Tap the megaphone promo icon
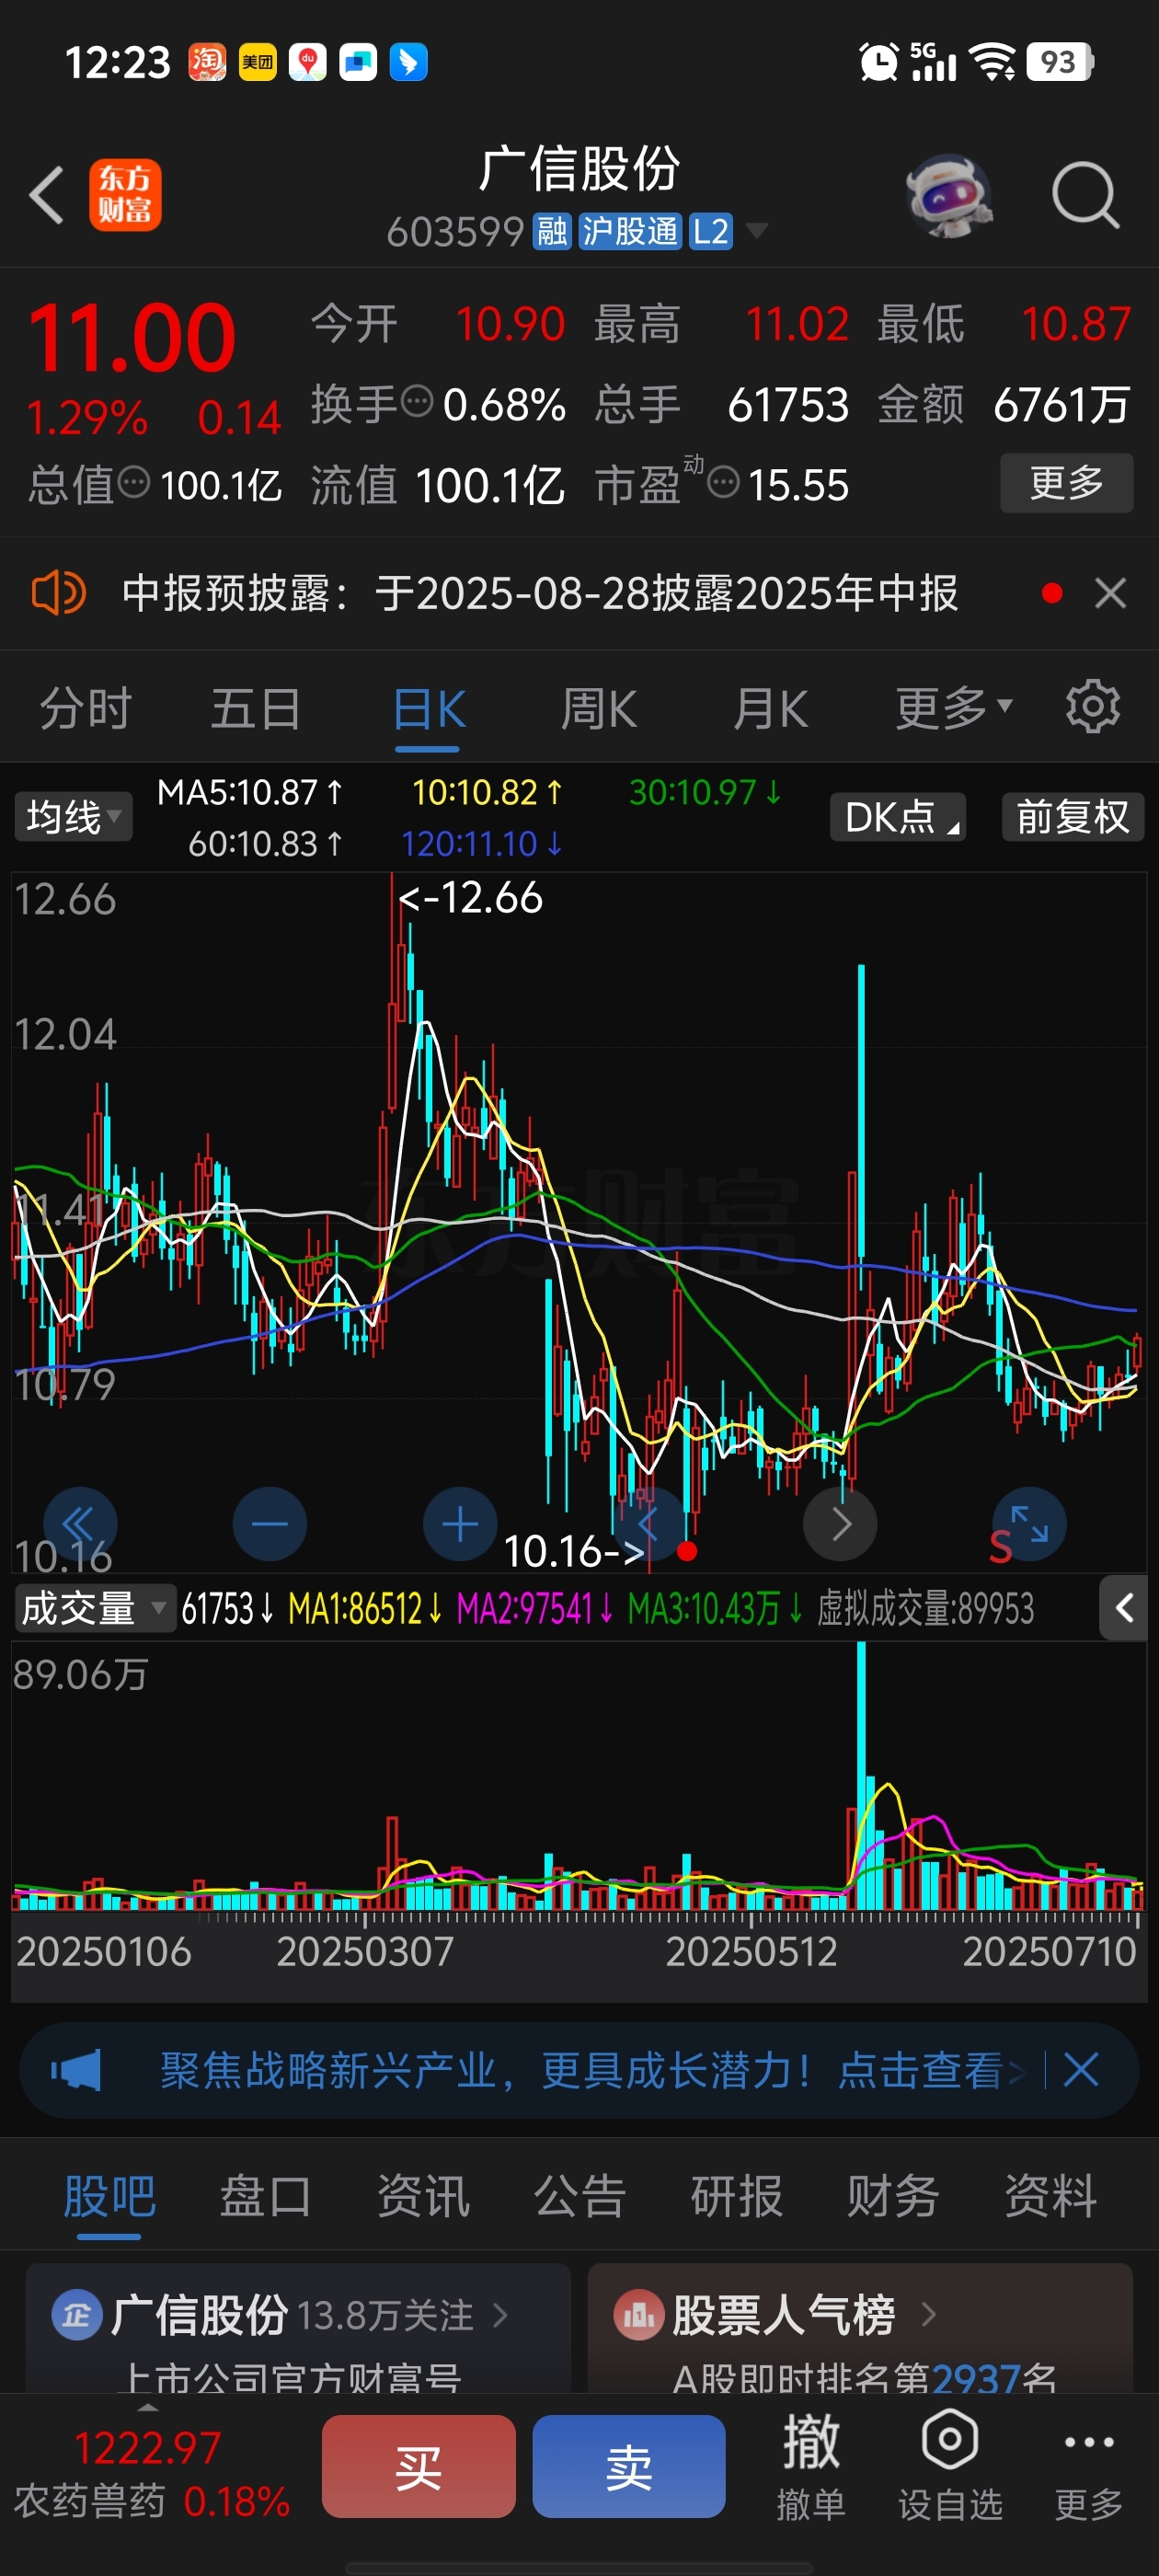 [77, 2070]
